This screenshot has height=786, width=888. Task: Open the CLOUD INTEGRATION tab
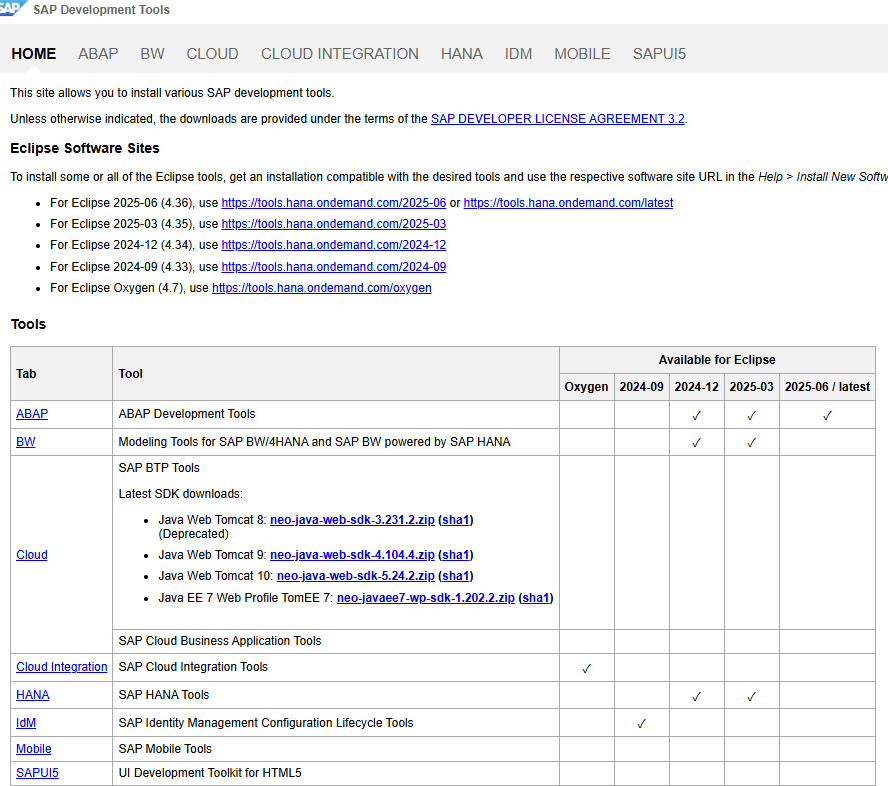coord(340,54)
